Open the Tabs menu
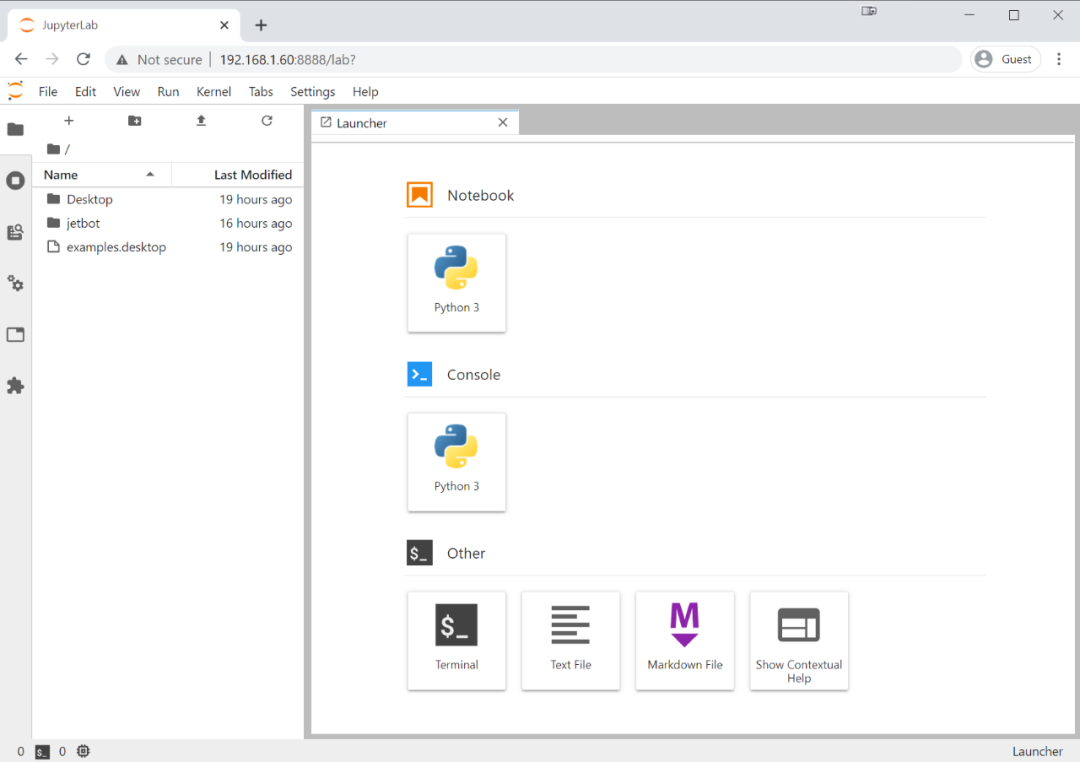 click(x=260, y=92)
